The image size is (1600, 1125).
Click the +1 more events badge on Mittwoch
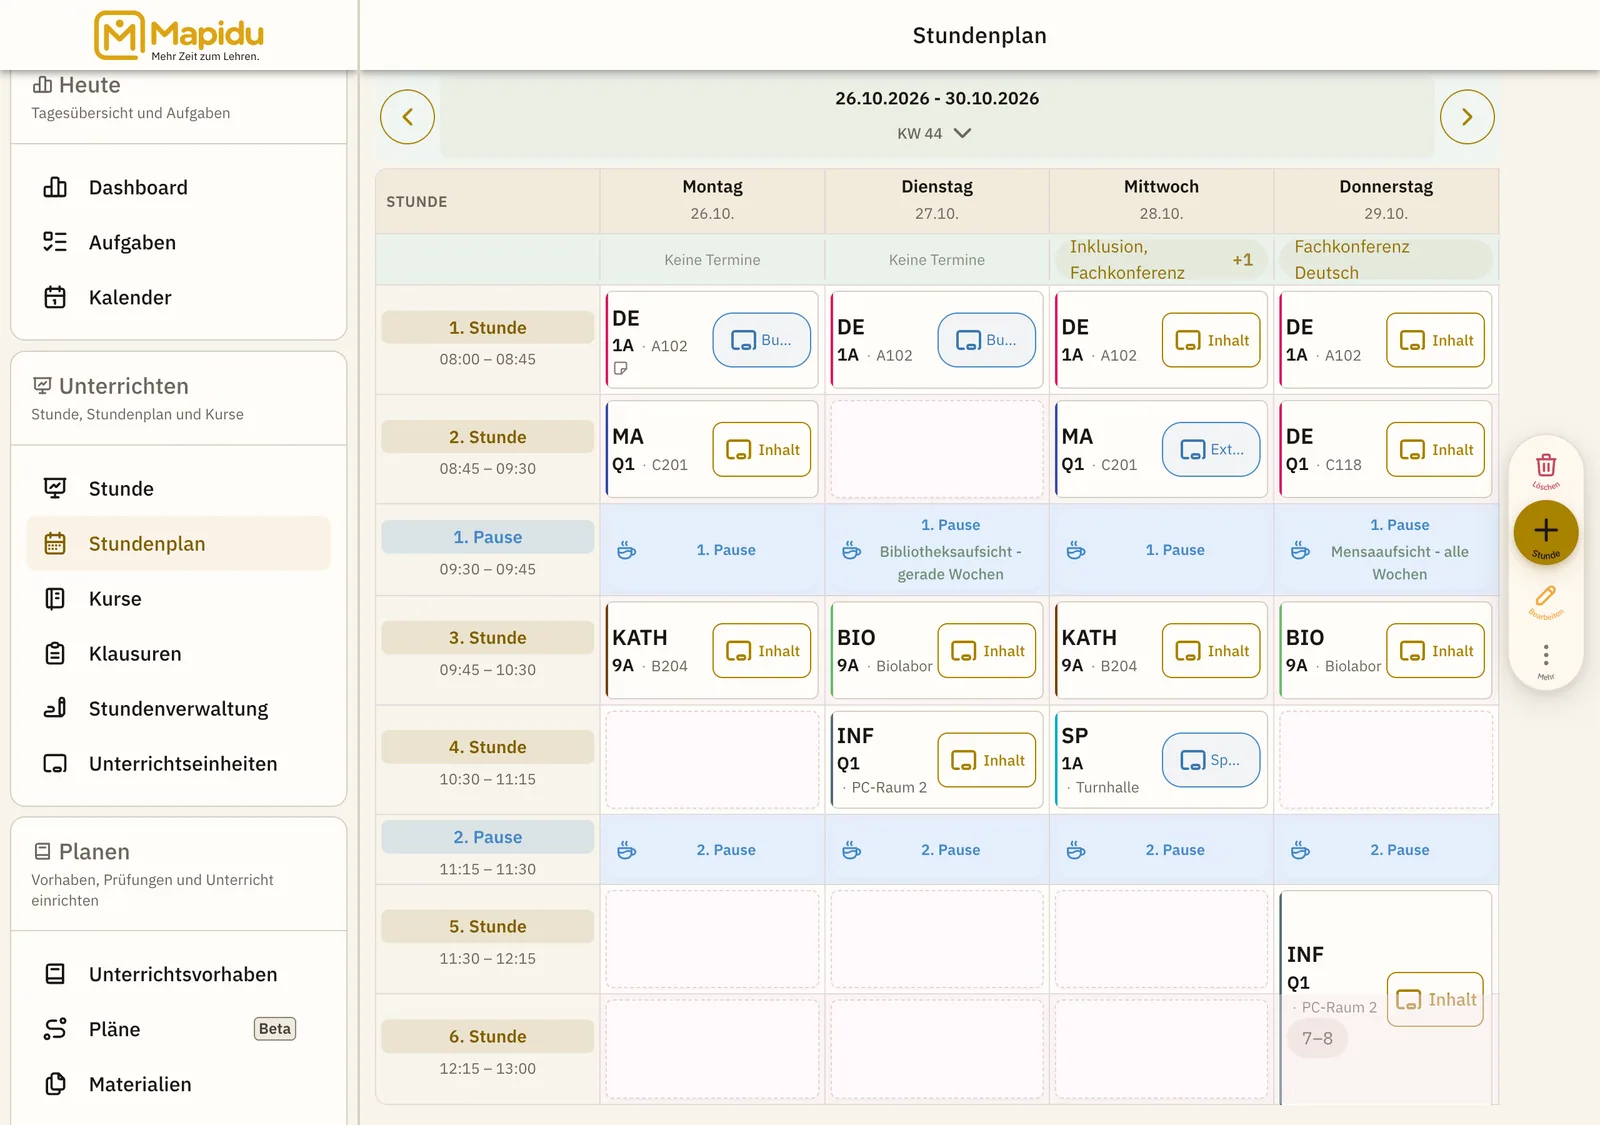1242,260
